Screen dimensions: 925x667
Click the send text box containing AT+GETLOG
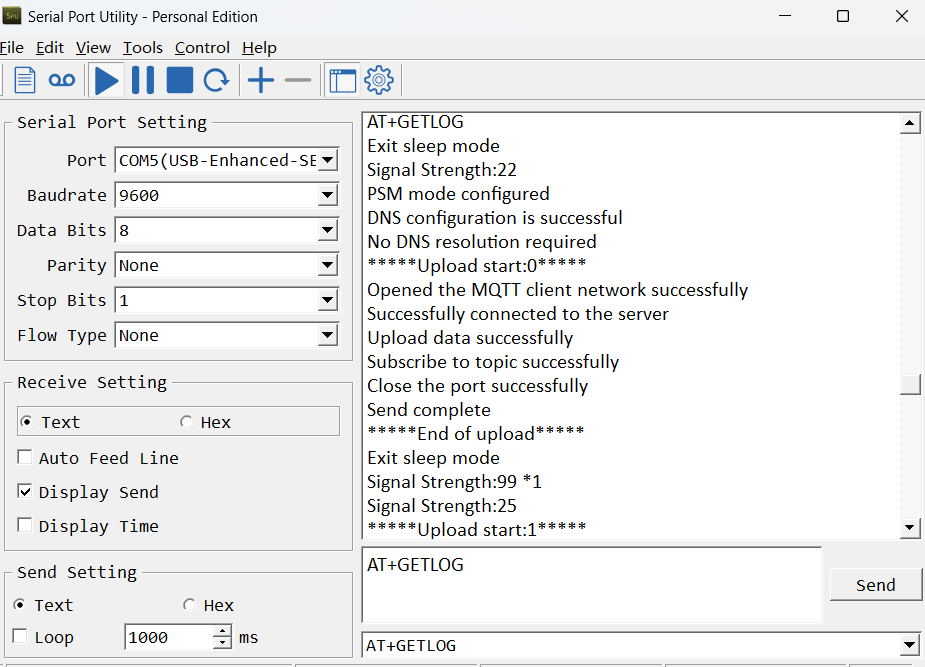(592, 584)
